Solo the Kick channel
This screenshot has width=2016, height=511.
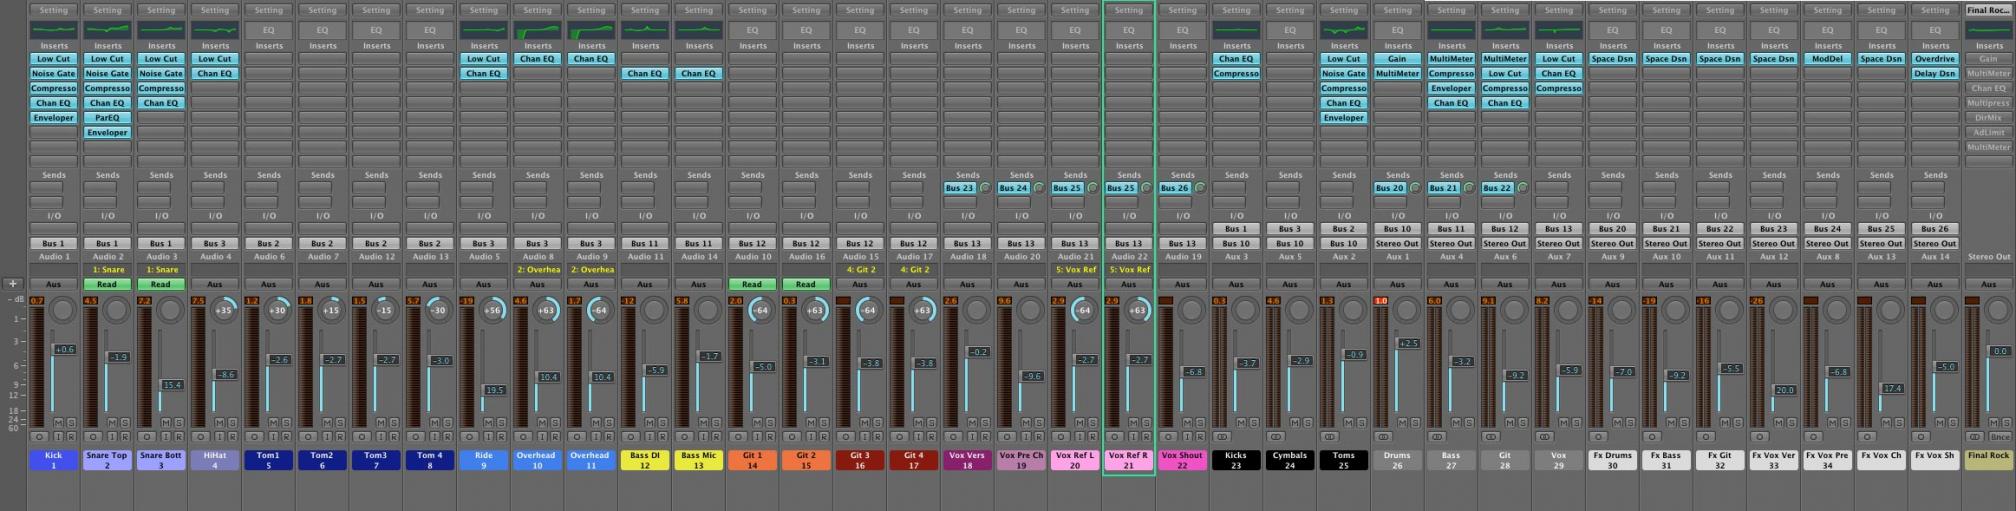point(71,423)
